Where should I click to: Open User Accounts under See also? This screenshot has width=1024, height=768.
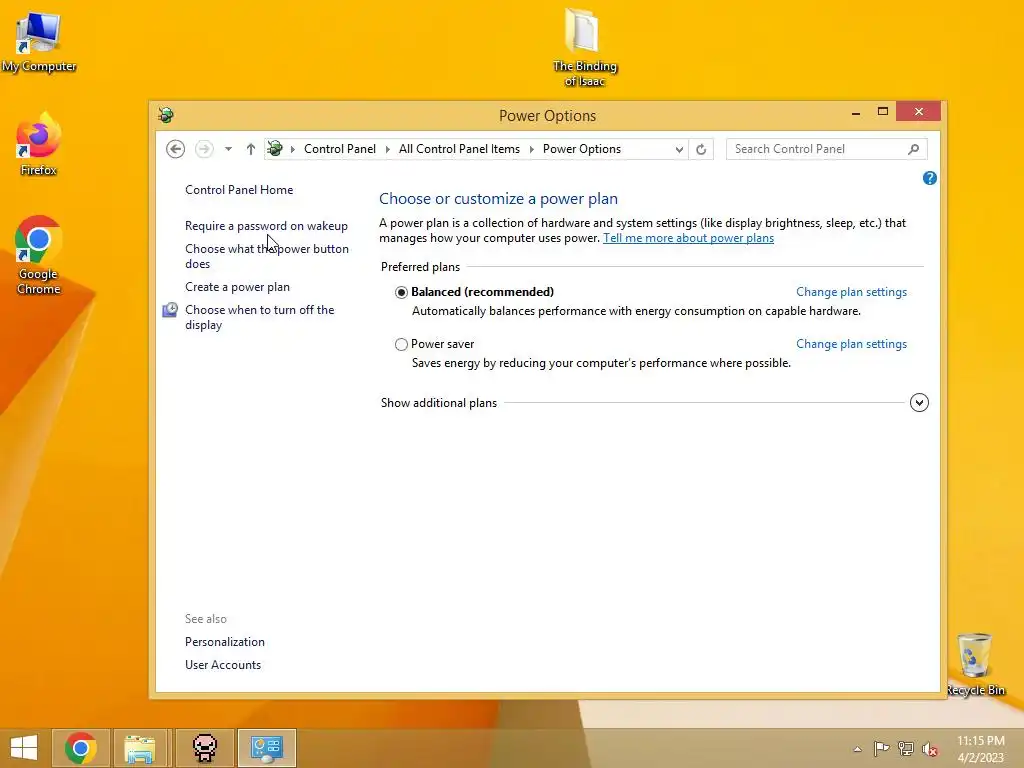(223, 665)
